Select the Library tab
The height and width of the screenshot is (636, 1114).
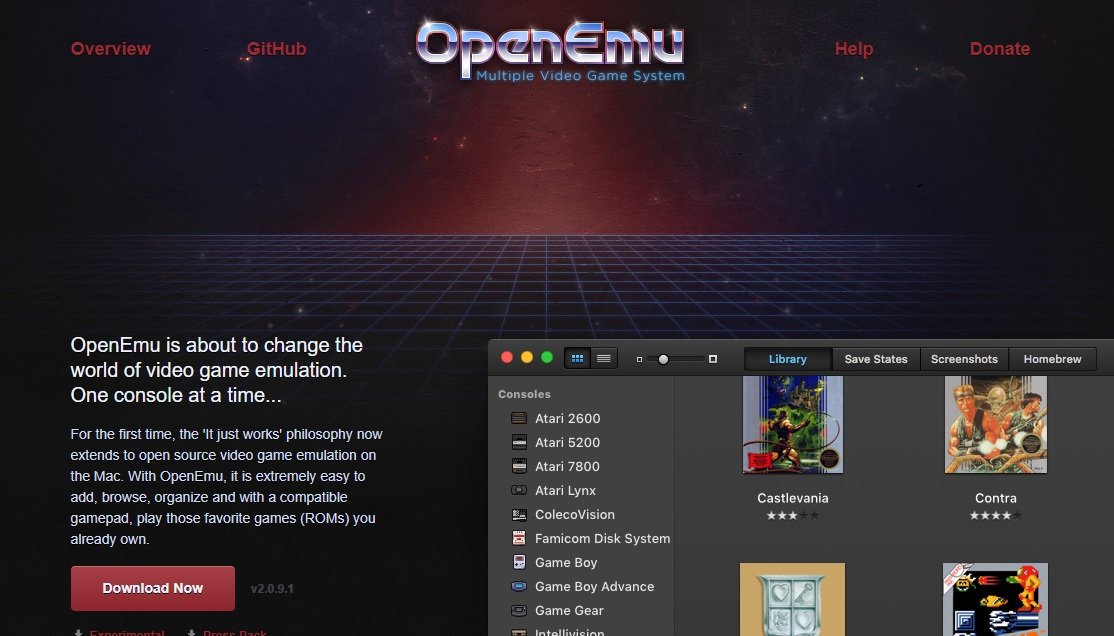[x=787, y=359]
